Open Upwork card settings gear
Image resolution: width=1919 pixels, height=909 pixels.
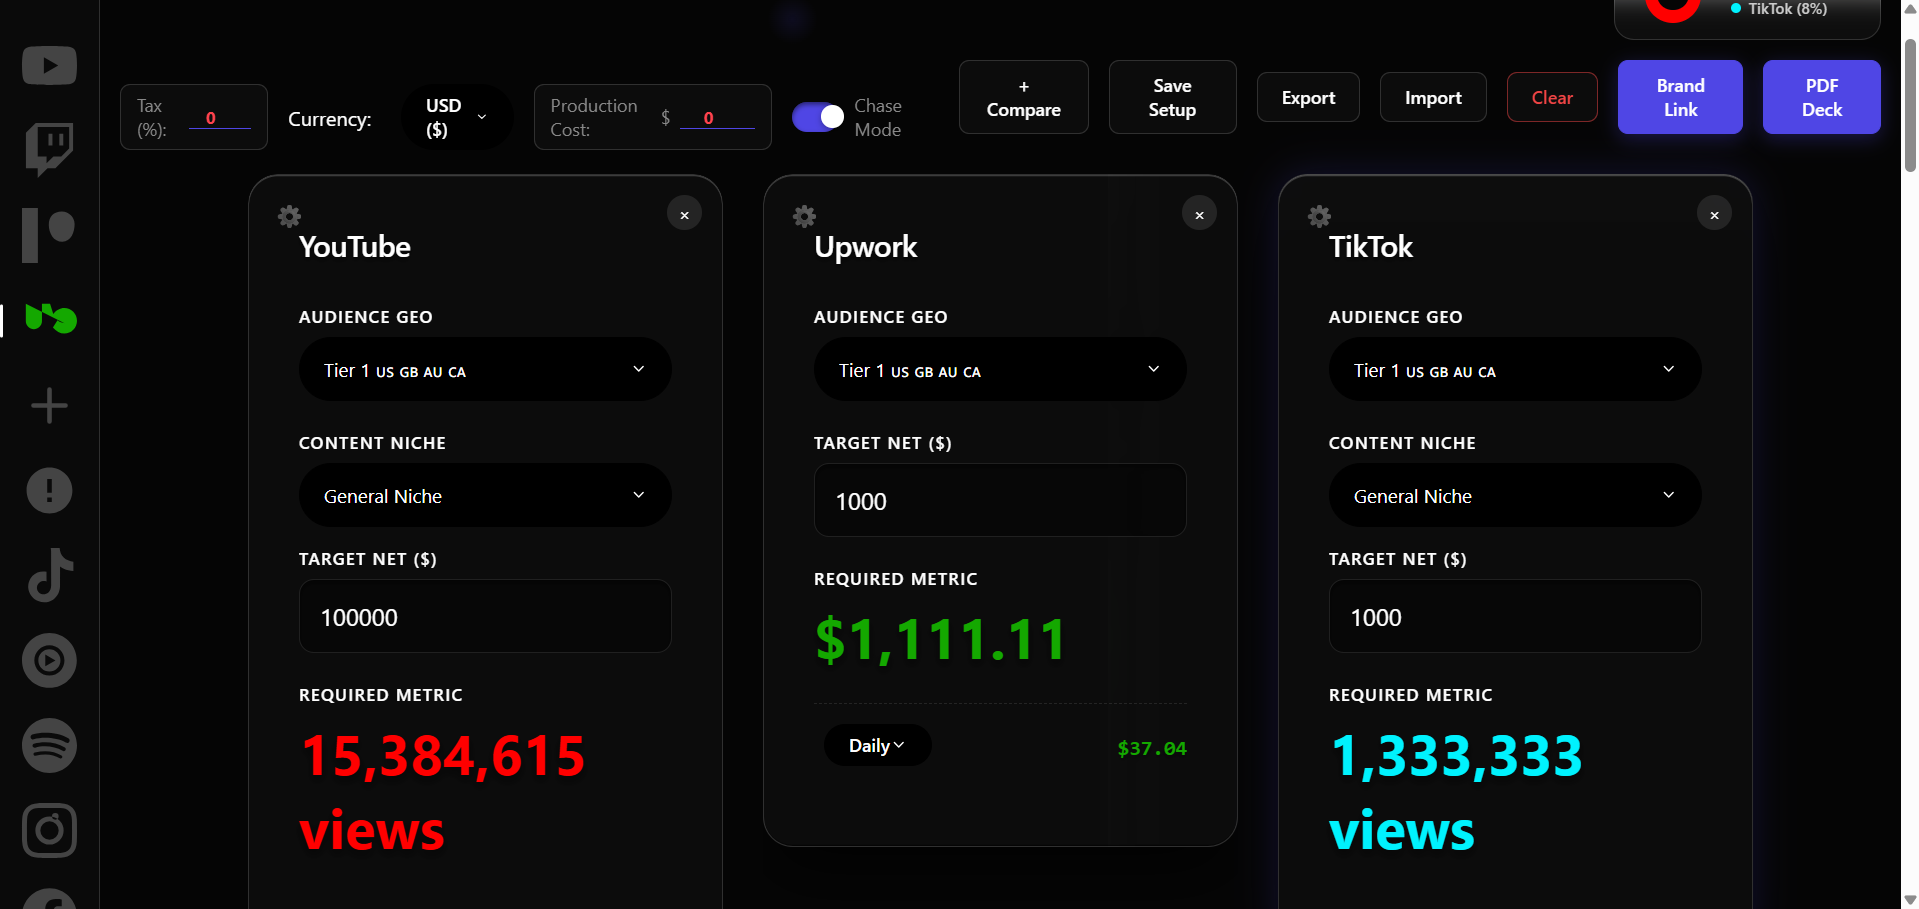click(x=804, y=216)
